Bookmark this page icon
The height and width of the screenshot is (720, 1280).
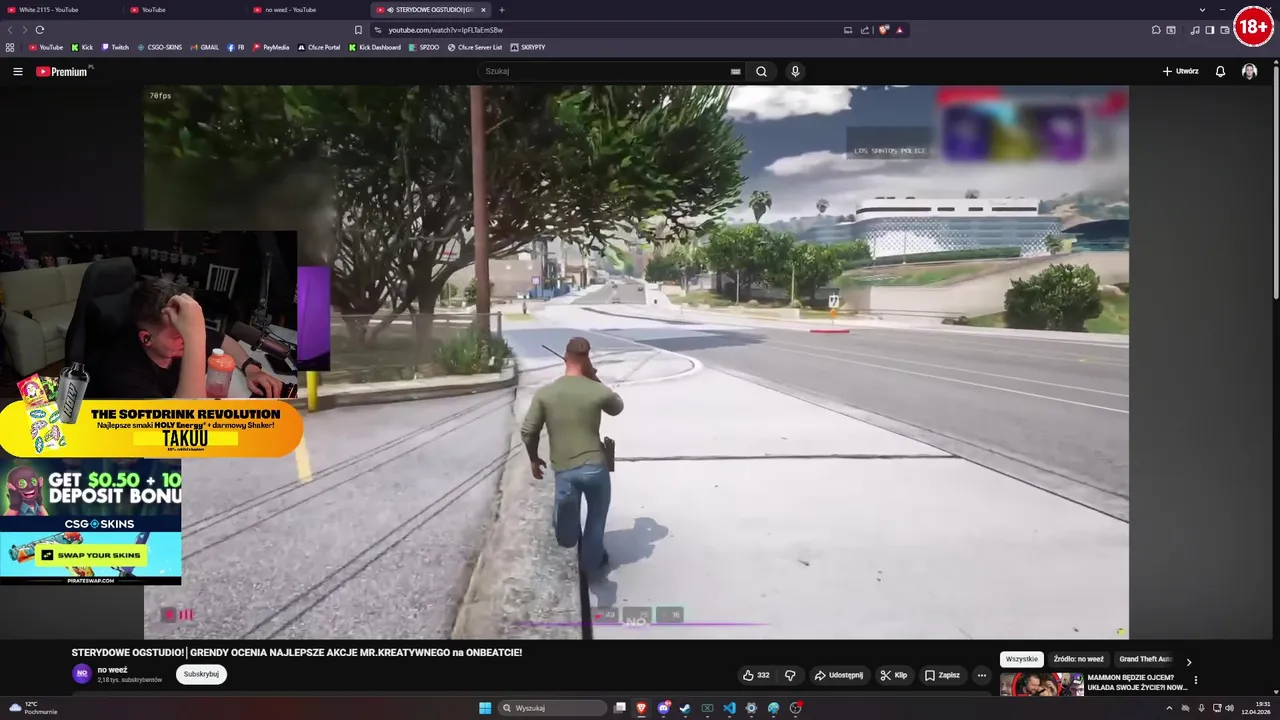[358, 30]
